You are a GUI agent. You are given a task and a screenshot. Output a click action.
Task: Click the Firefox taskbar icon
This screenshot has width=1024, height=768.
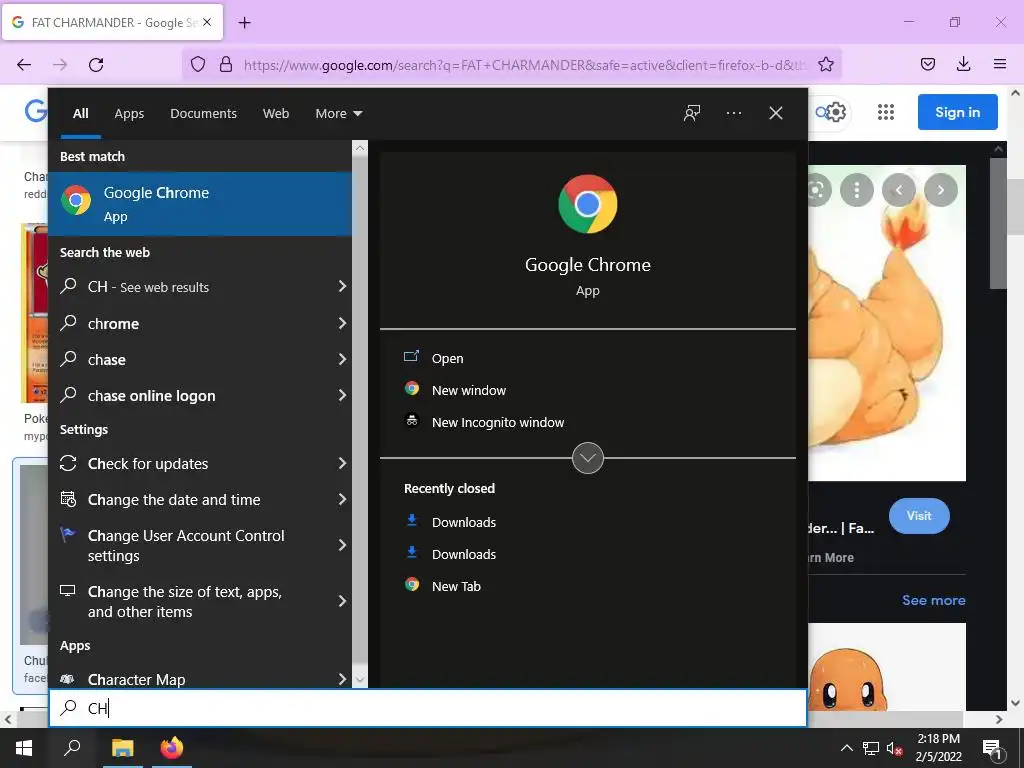[172, 748]
